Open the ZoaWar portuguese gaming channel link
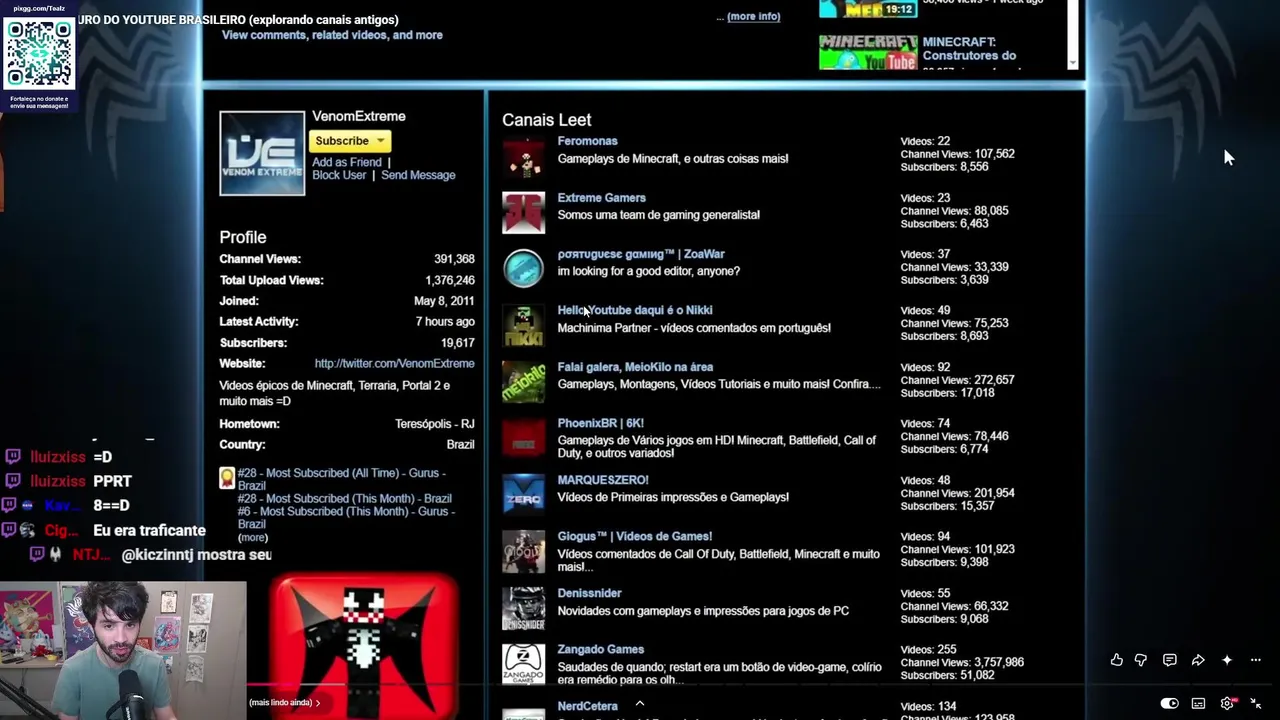The width and height of the screenshot is (1280, 720). [641, 254]
